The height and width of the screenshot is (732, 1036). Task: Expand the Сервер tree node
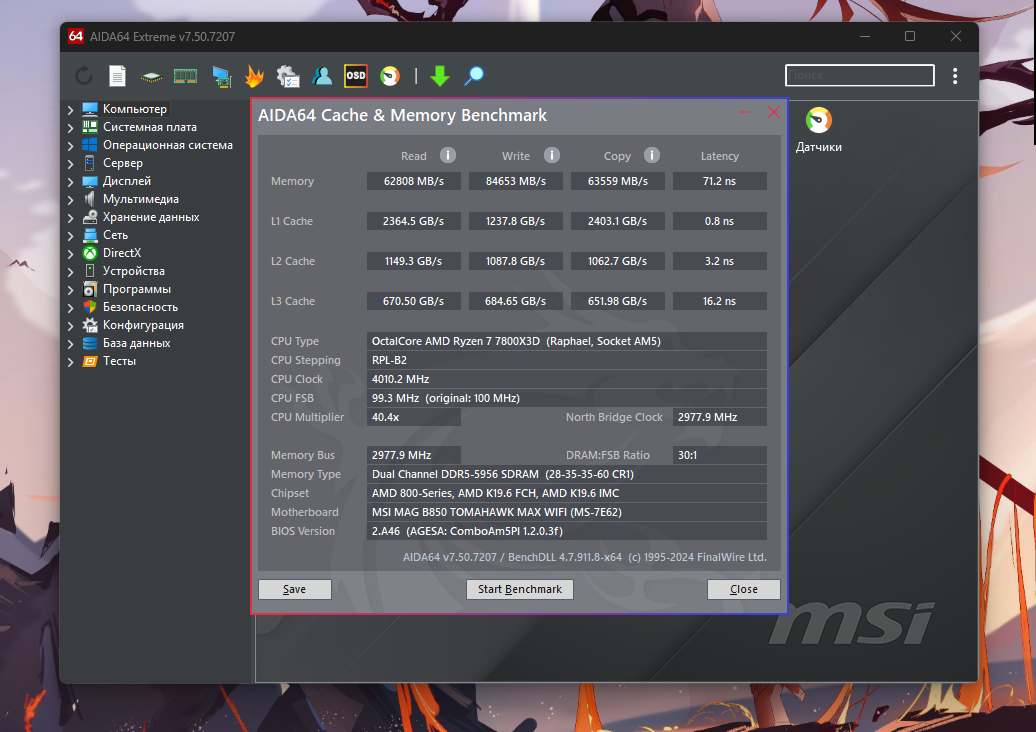tap(71, 163)
